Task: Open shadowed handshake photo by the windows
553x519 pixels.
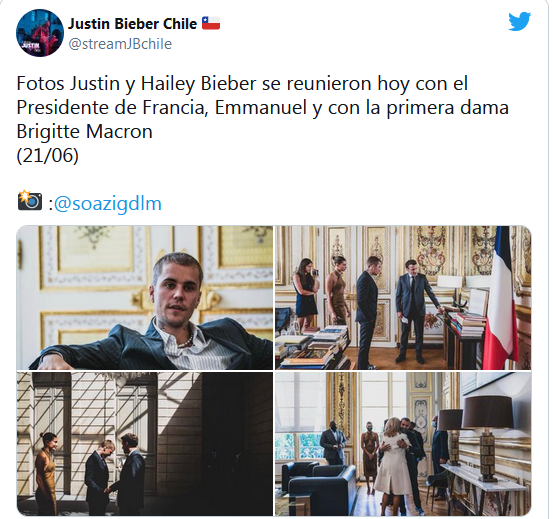Action: click(x=145, y=444)
